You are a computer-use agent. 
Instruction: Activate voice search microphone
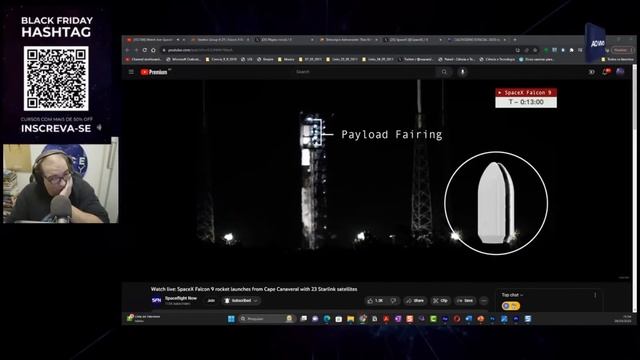point(462,72)
